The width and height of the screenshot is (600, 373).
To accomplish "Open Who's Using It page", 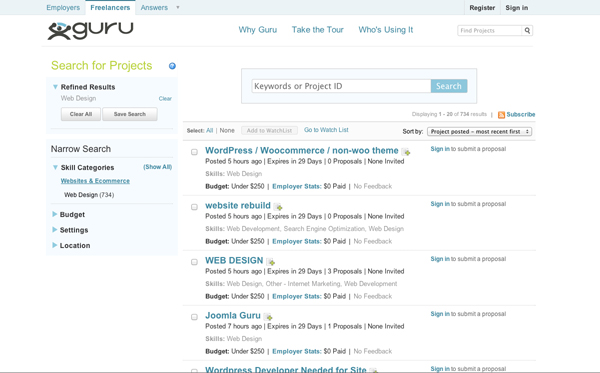I will pos(386,30).
